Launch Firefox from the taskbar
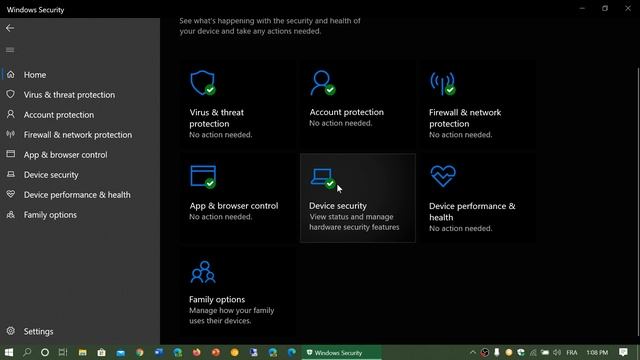Screen dimensions: 640x360 (x=197, y=352)
